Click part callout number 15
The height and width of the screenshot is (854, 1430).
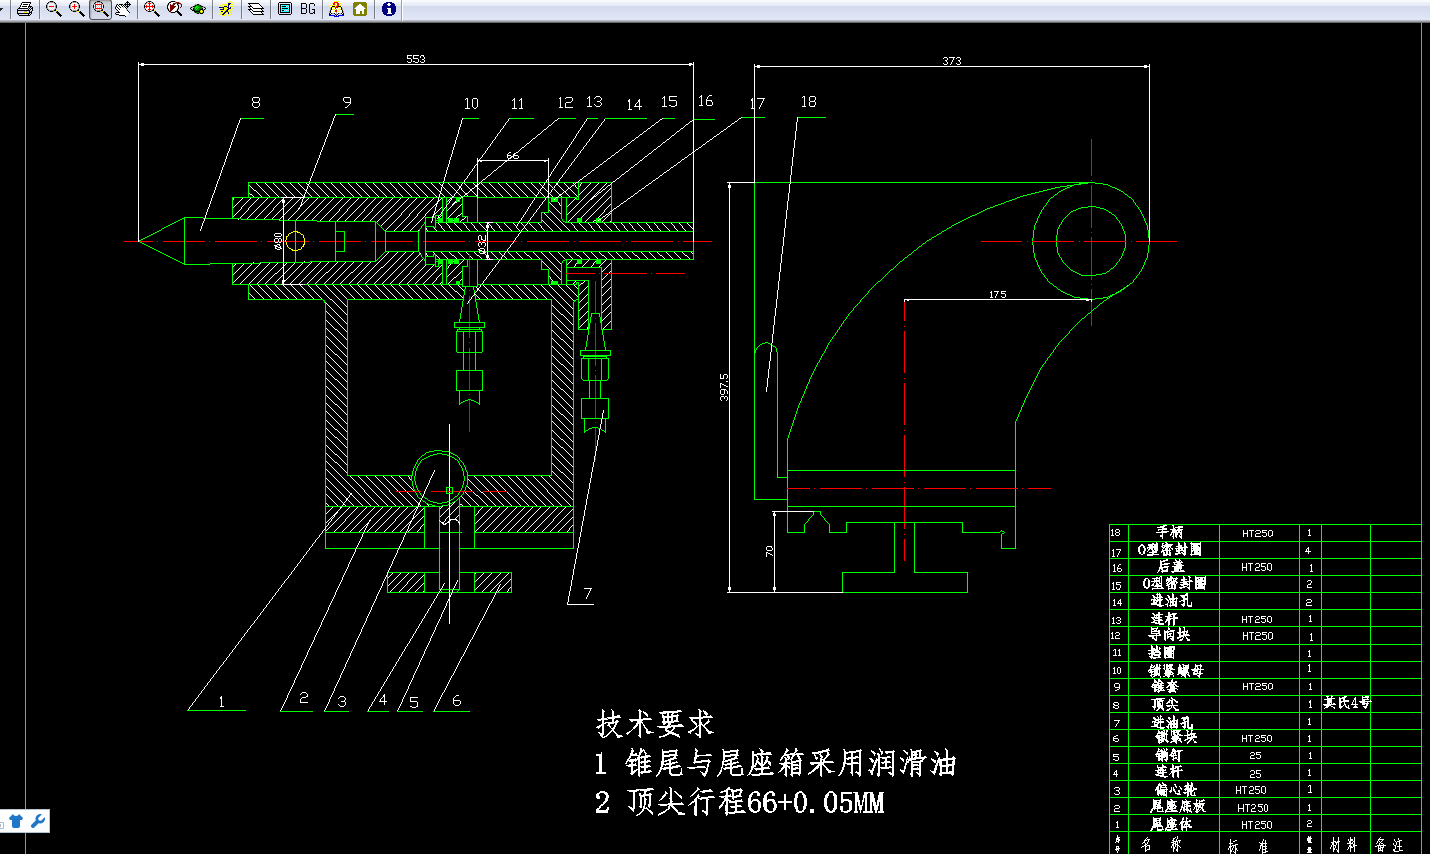coord(669,102)
